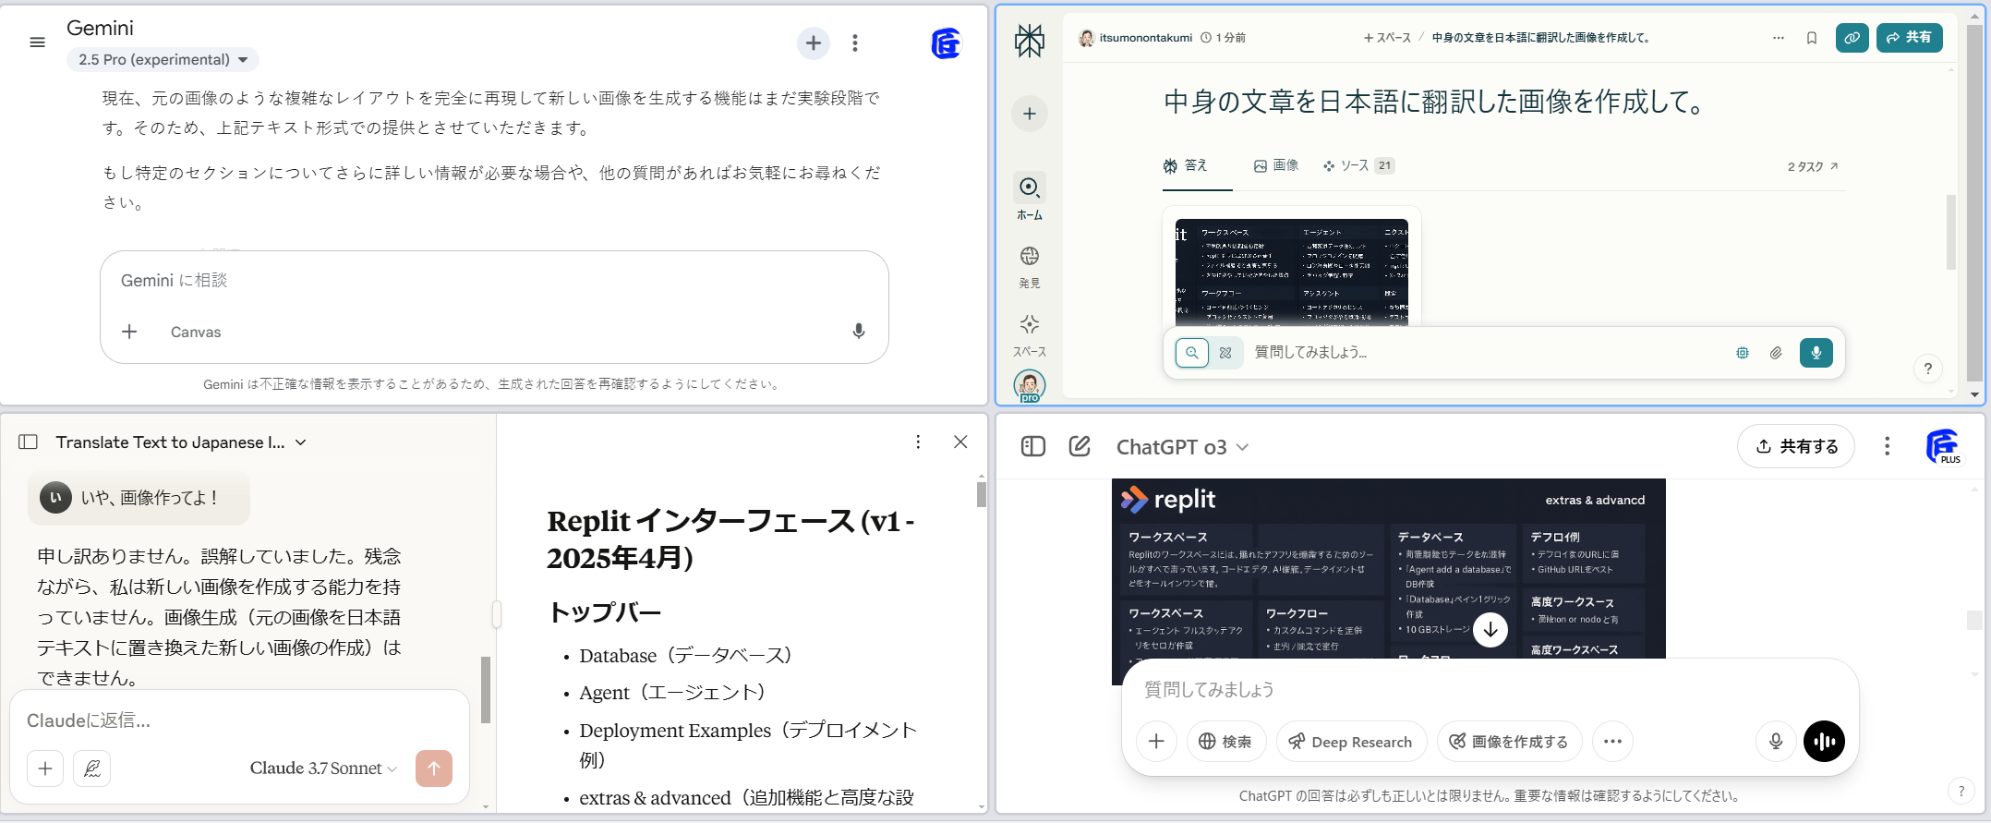Screen dimensions: 1991x823
Task: Open 2 タスク link in Perplexity
Action: [x=1812, y=167]
